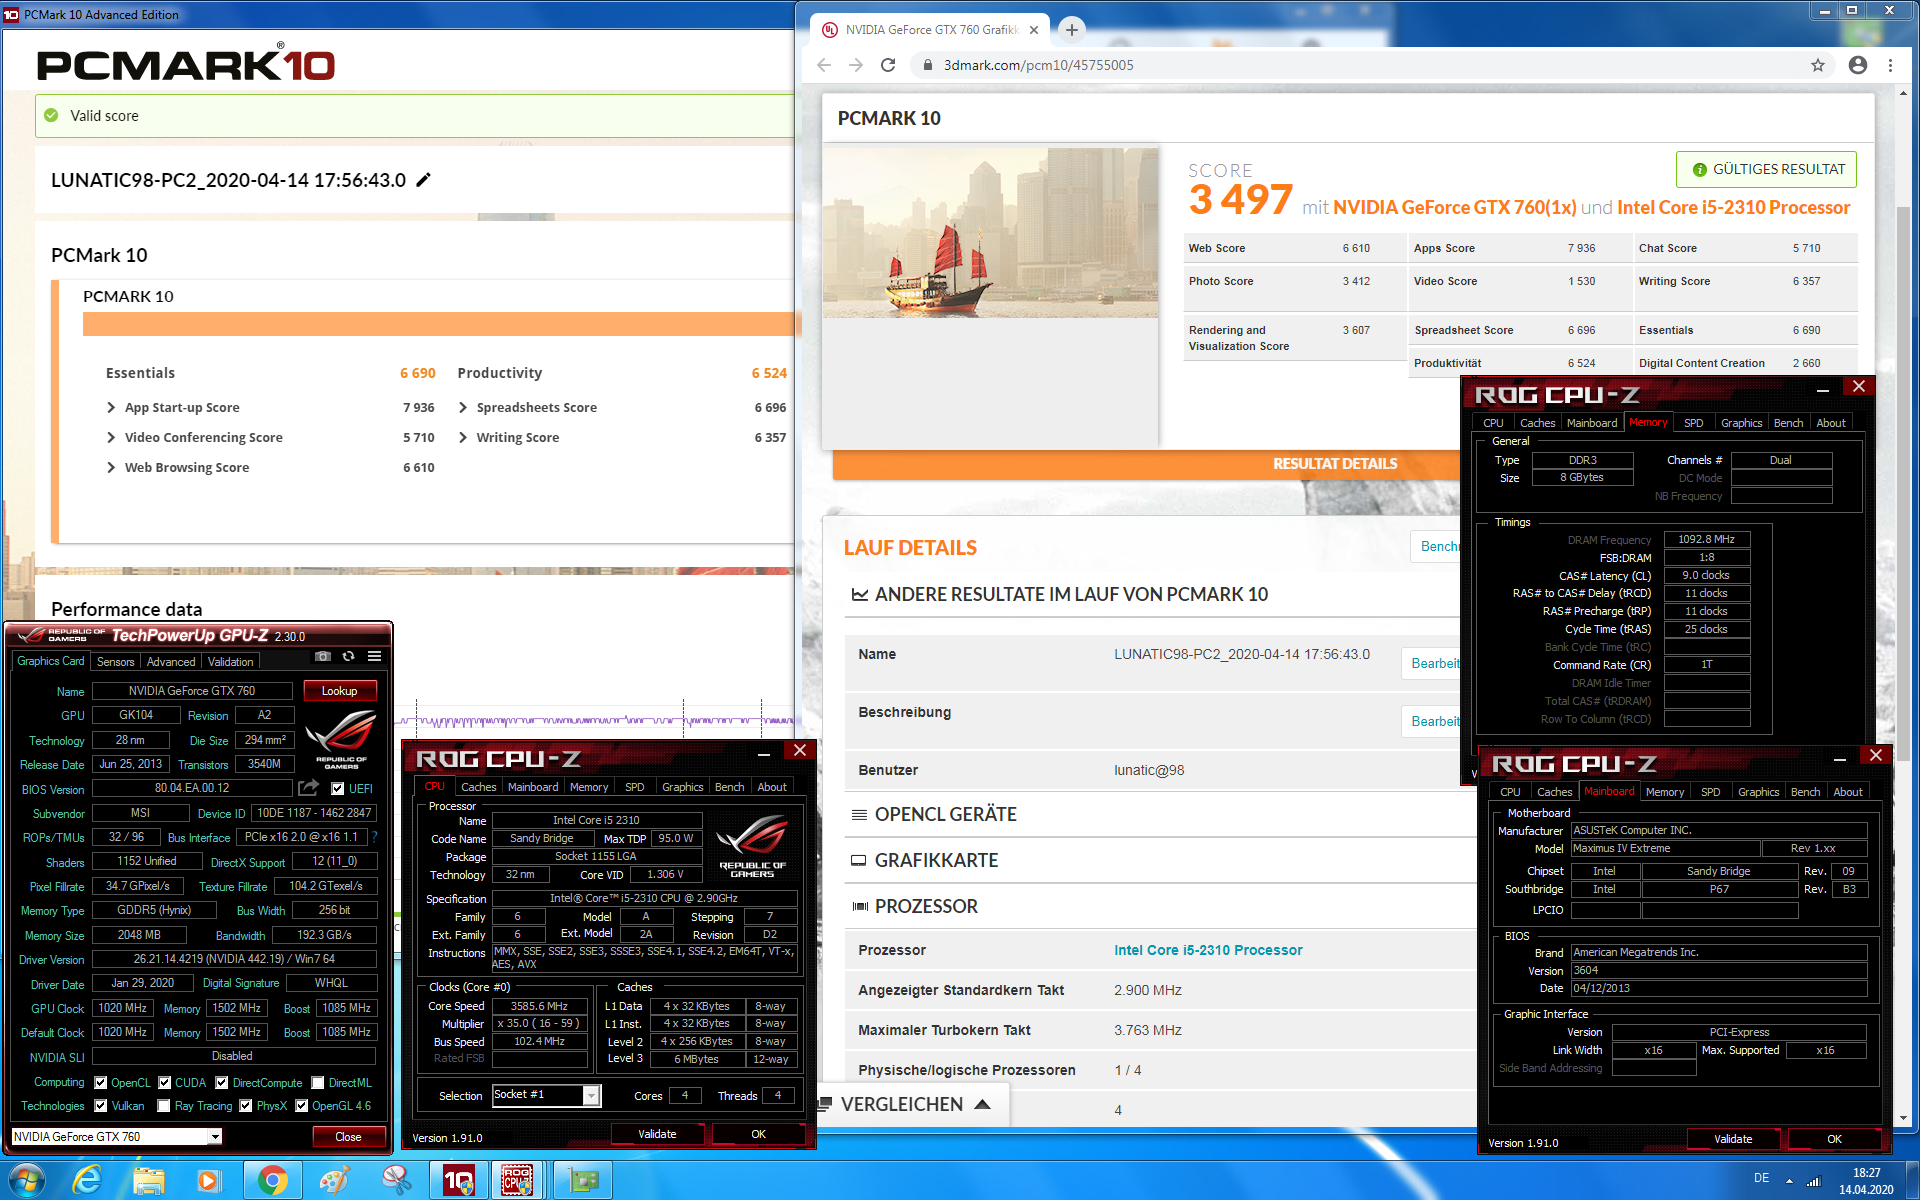Expand Video Conferencing Score details

(111, 437)
